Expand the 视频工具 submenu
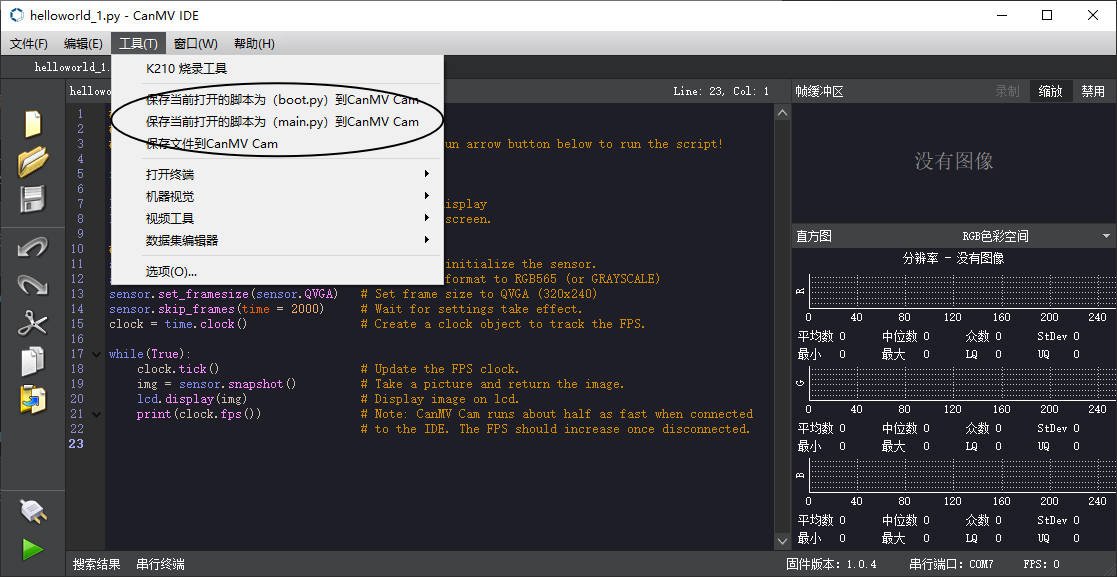The image size is (1117, 577). pyautogui.click(x=278, y=219)
